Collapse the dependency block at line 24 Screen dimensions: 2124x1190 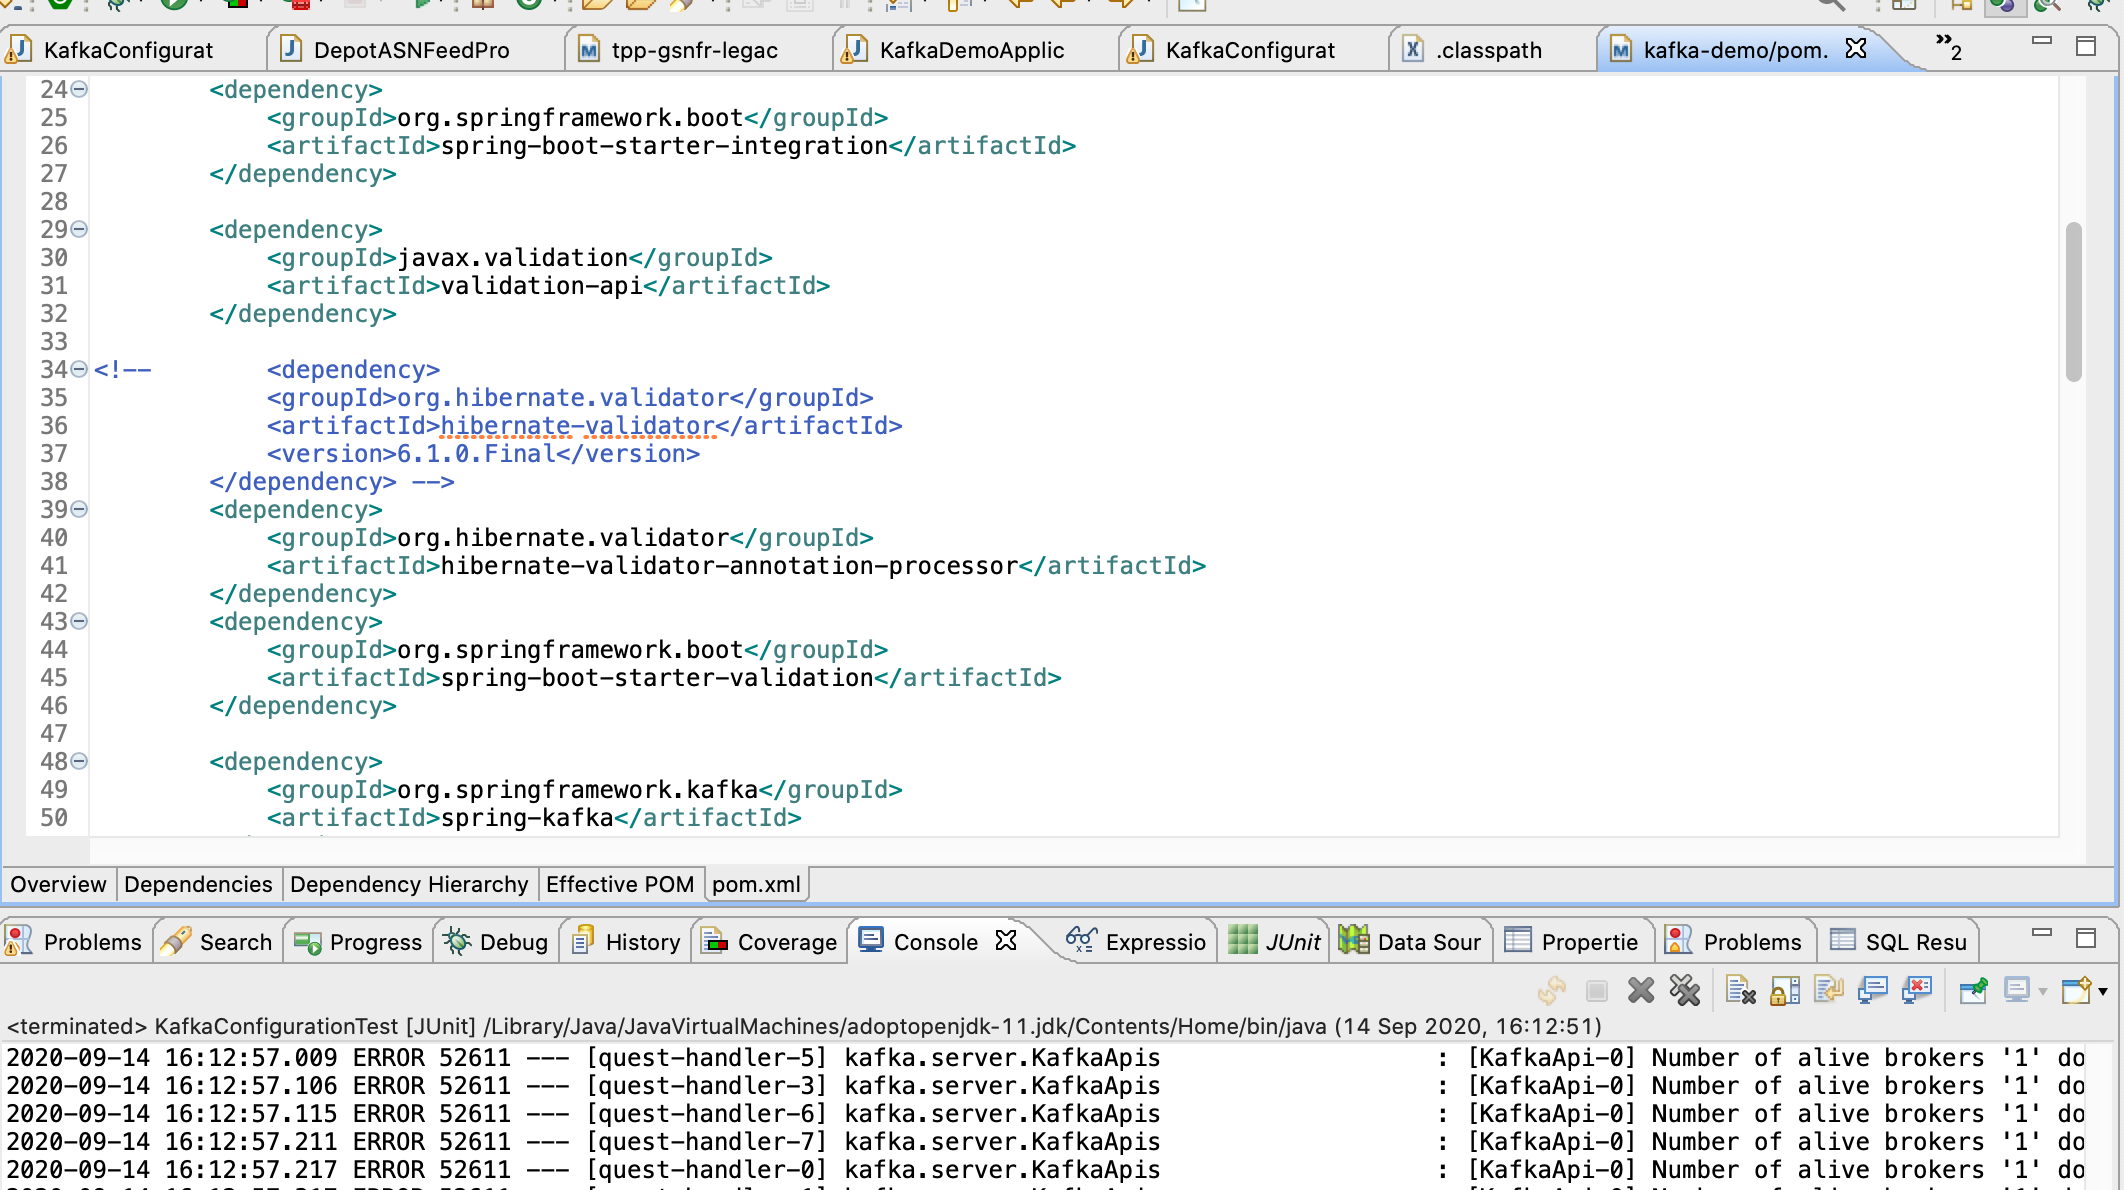click(79, 89)
